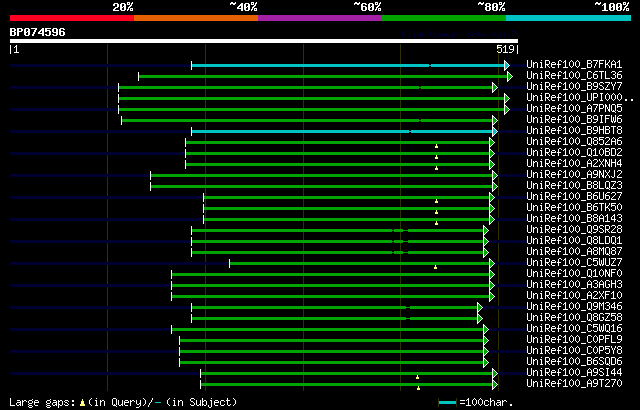Screen dimensions: 640x410
Task: Click the arrowhead ending the UniRef100_Q9M346 bar
Action: (480, 308)
